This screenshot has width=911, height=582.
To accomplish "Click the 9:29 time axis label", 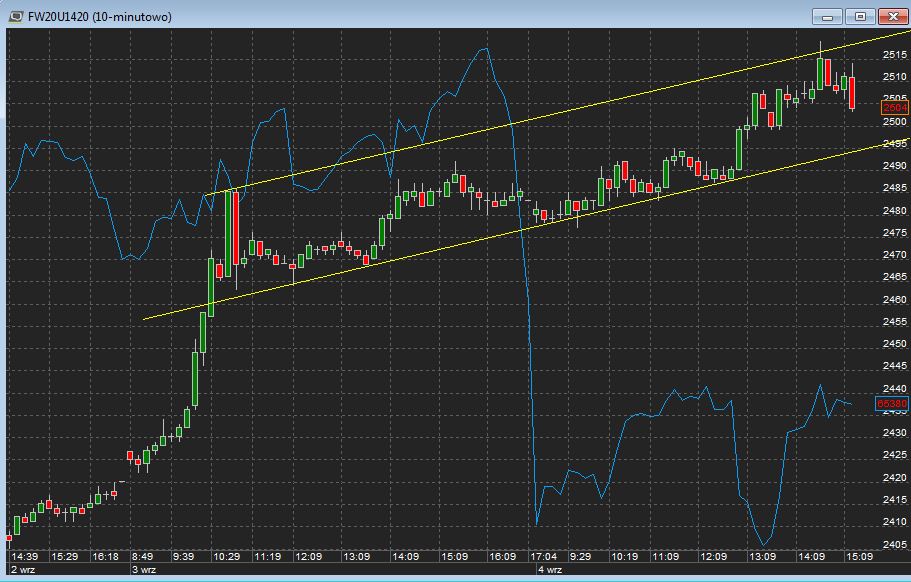I will click(580, 556).
